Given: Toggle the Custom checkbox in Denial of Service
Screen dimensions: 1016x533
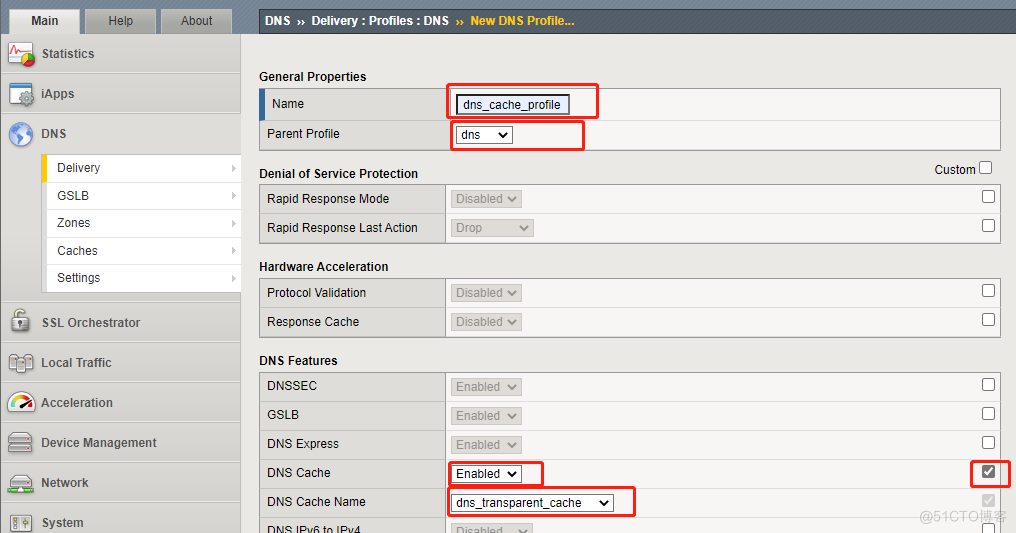Looking at the screenshot, I should 986,168.
